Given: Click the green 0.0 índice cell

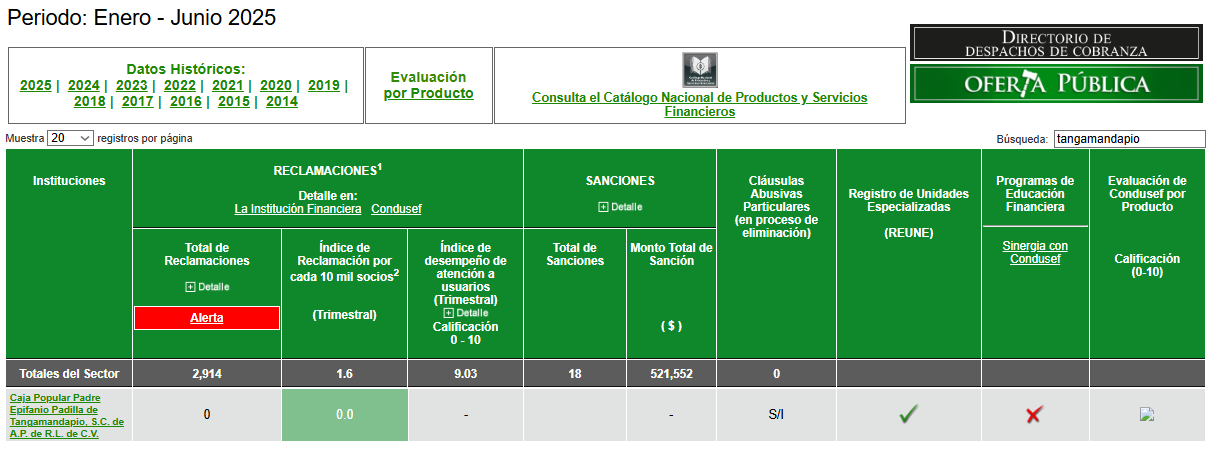Looking at the screenshot, I should (x=344, y=414).
